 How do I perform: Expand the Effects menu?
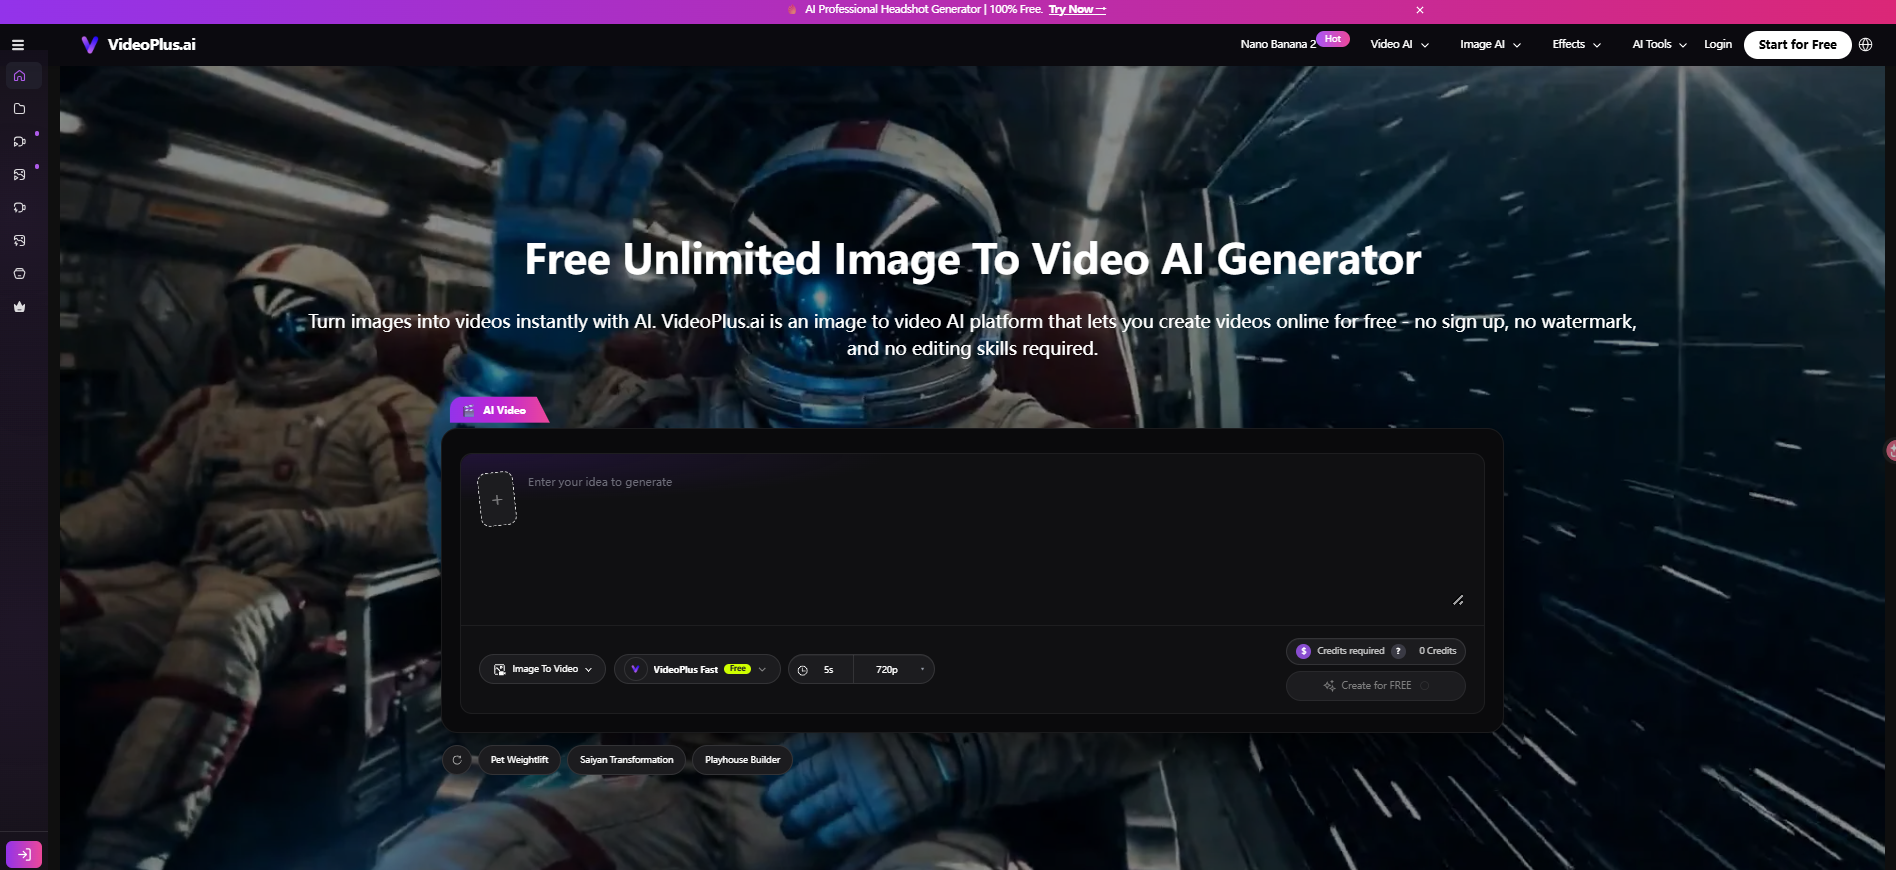(x=1577, y=45)
